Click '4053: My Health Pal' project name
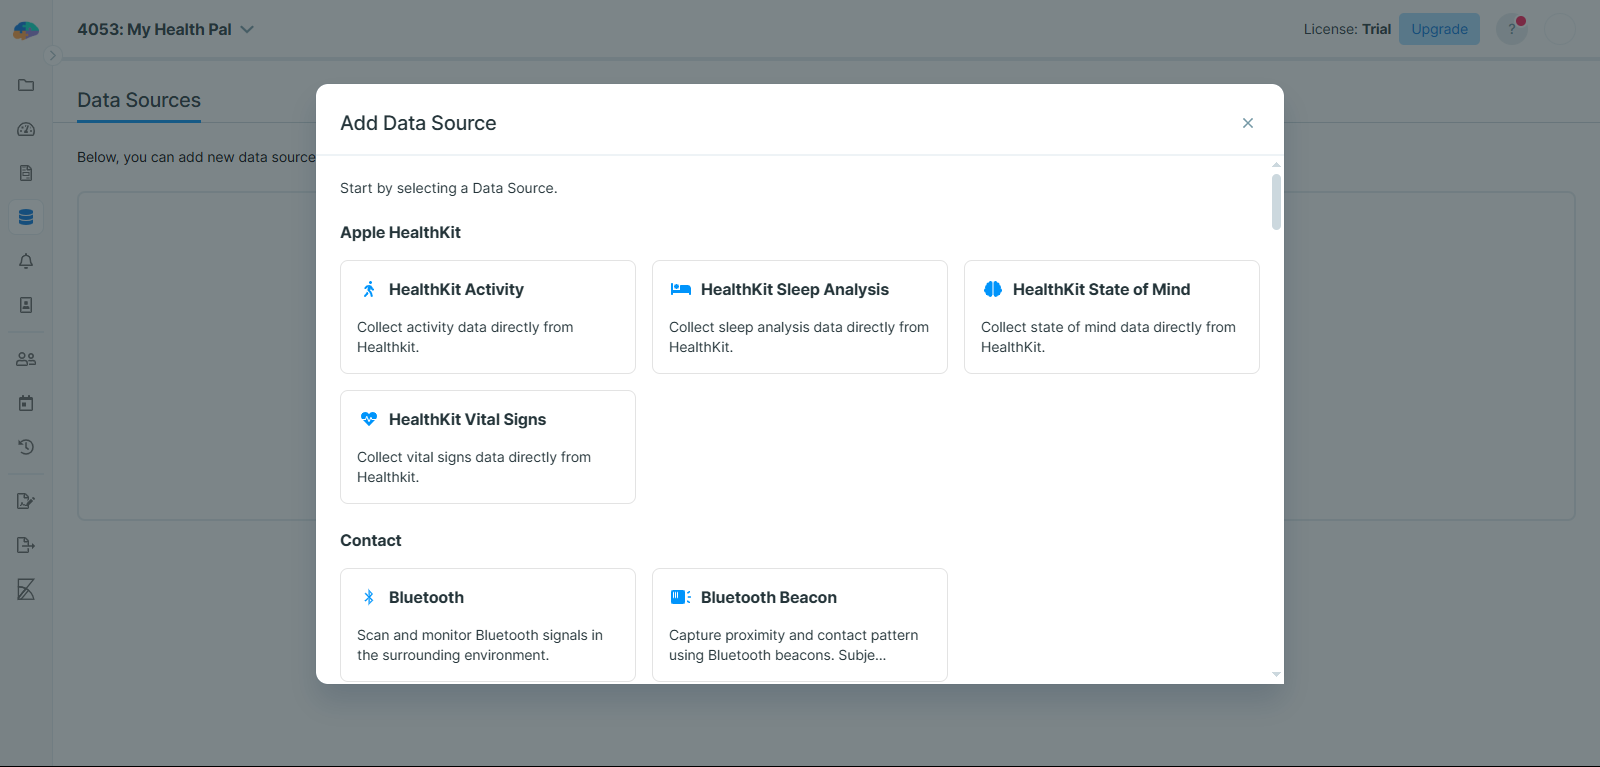1600x767 pixels. pyautogui.click(x=154, y=29)
